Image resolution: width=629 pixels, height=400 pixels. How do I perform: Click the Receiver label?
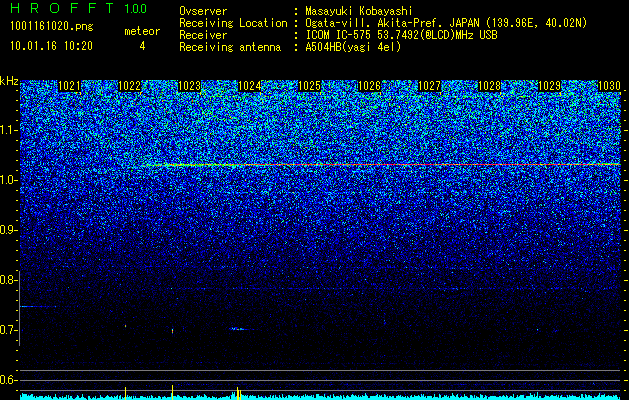(203, 35)
